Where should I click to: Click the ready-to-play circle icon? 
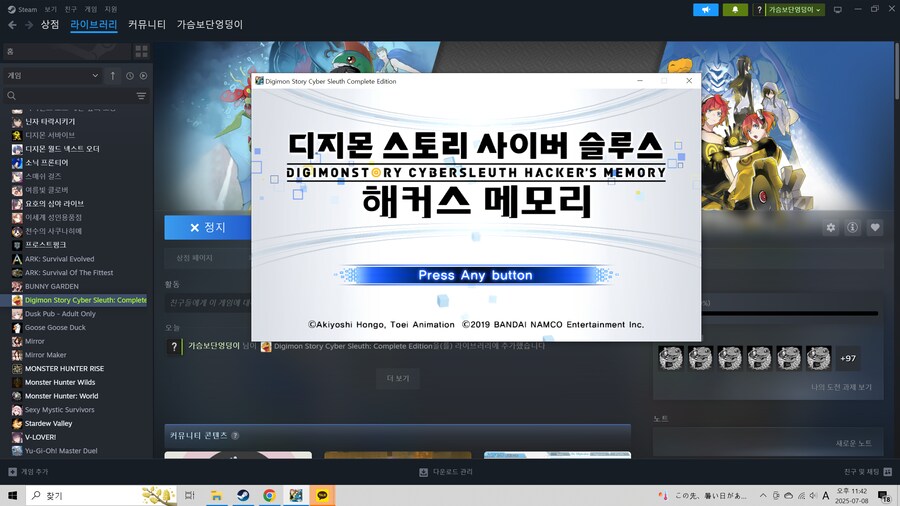point(143,76)
